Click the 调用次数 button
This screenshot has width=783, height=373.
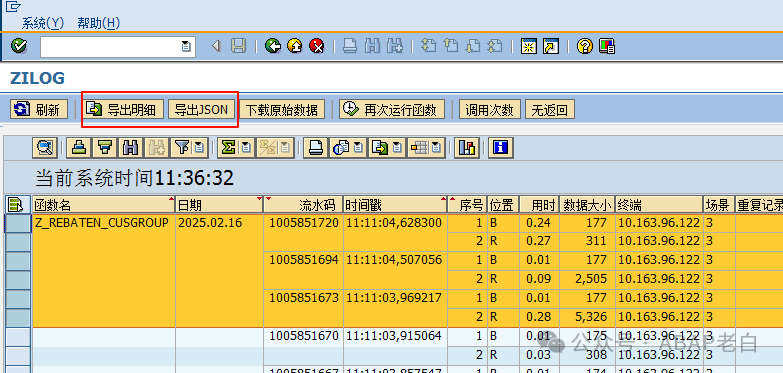click(x=489, y=109)
